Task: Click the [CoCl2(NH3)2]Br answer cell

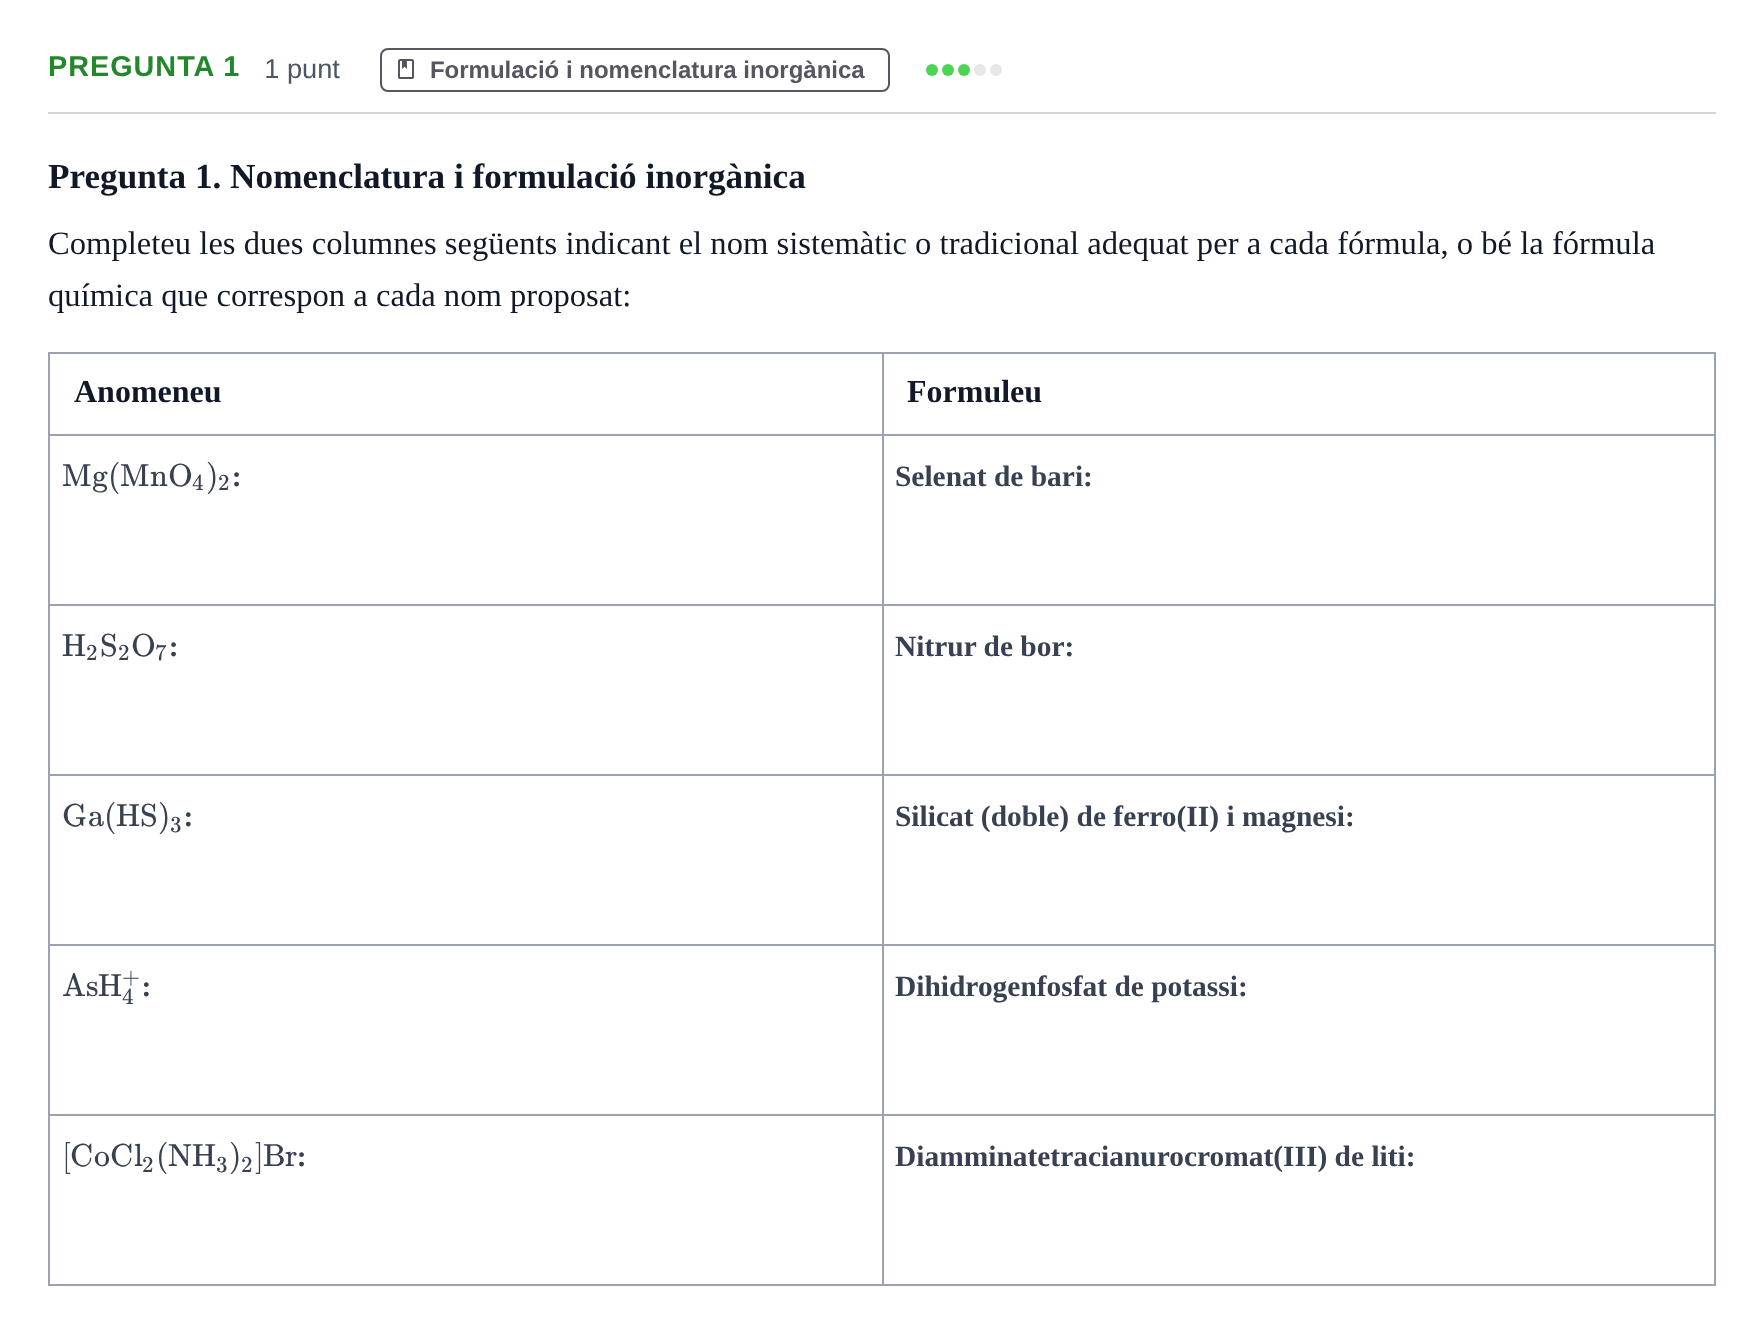Action: (466, 1200)
